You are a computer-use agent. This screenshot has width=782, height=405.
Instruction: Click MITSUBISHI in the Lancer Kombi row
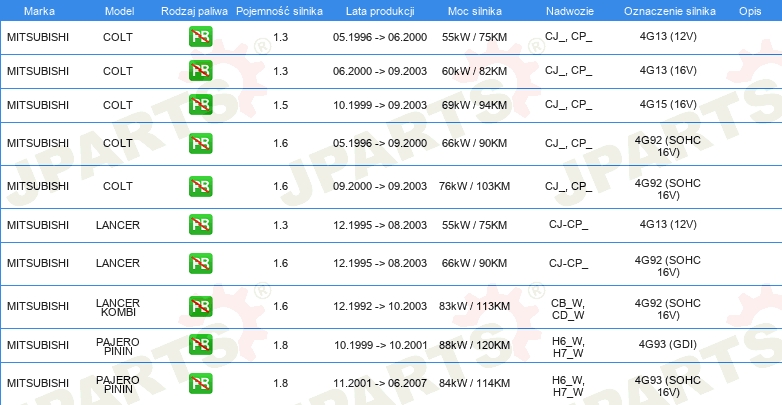click(38, 306)
